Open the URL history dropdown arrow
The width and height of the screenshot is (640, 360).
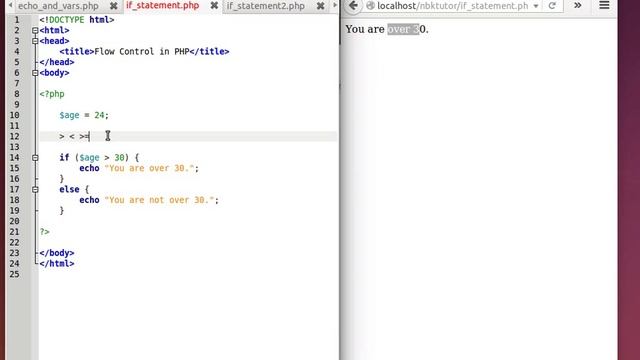[x=536, y=6]
